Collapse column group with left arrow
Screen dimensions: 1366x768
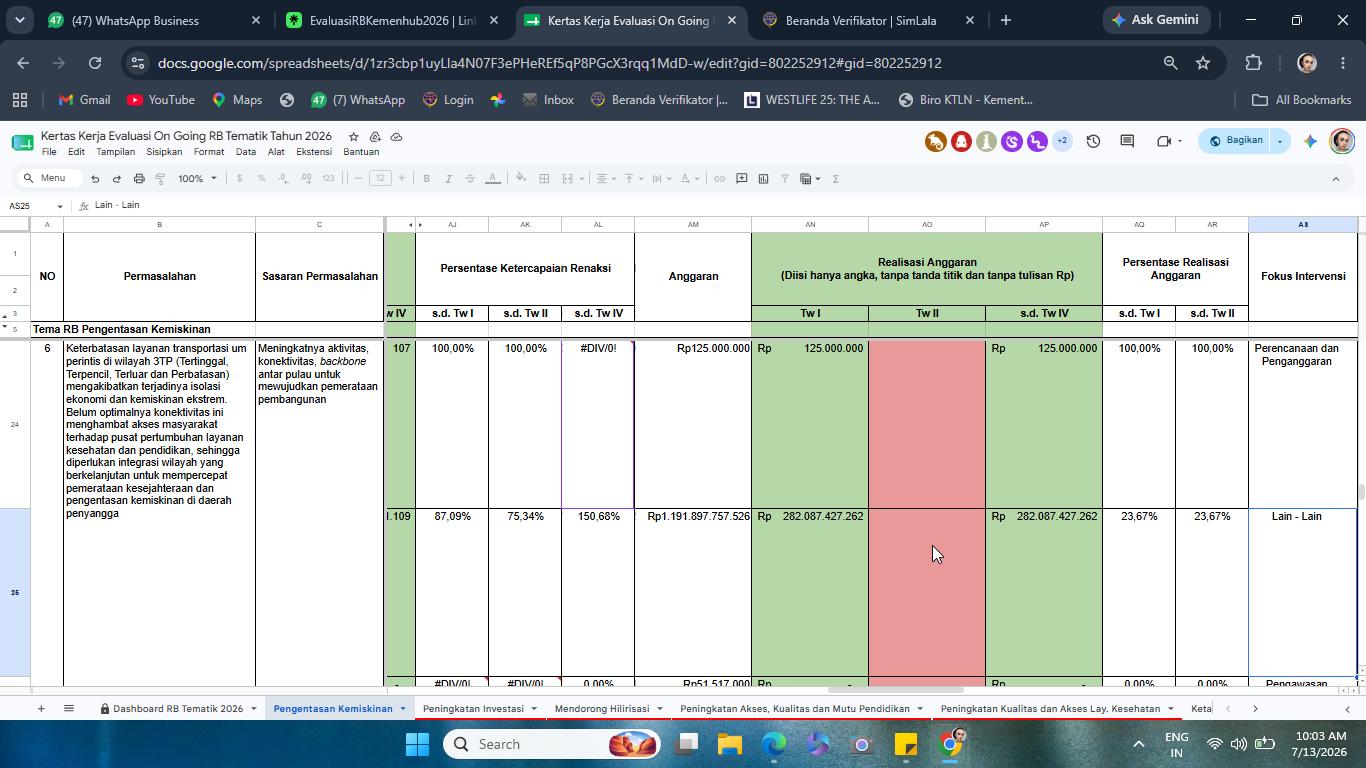tap(410, 224)
